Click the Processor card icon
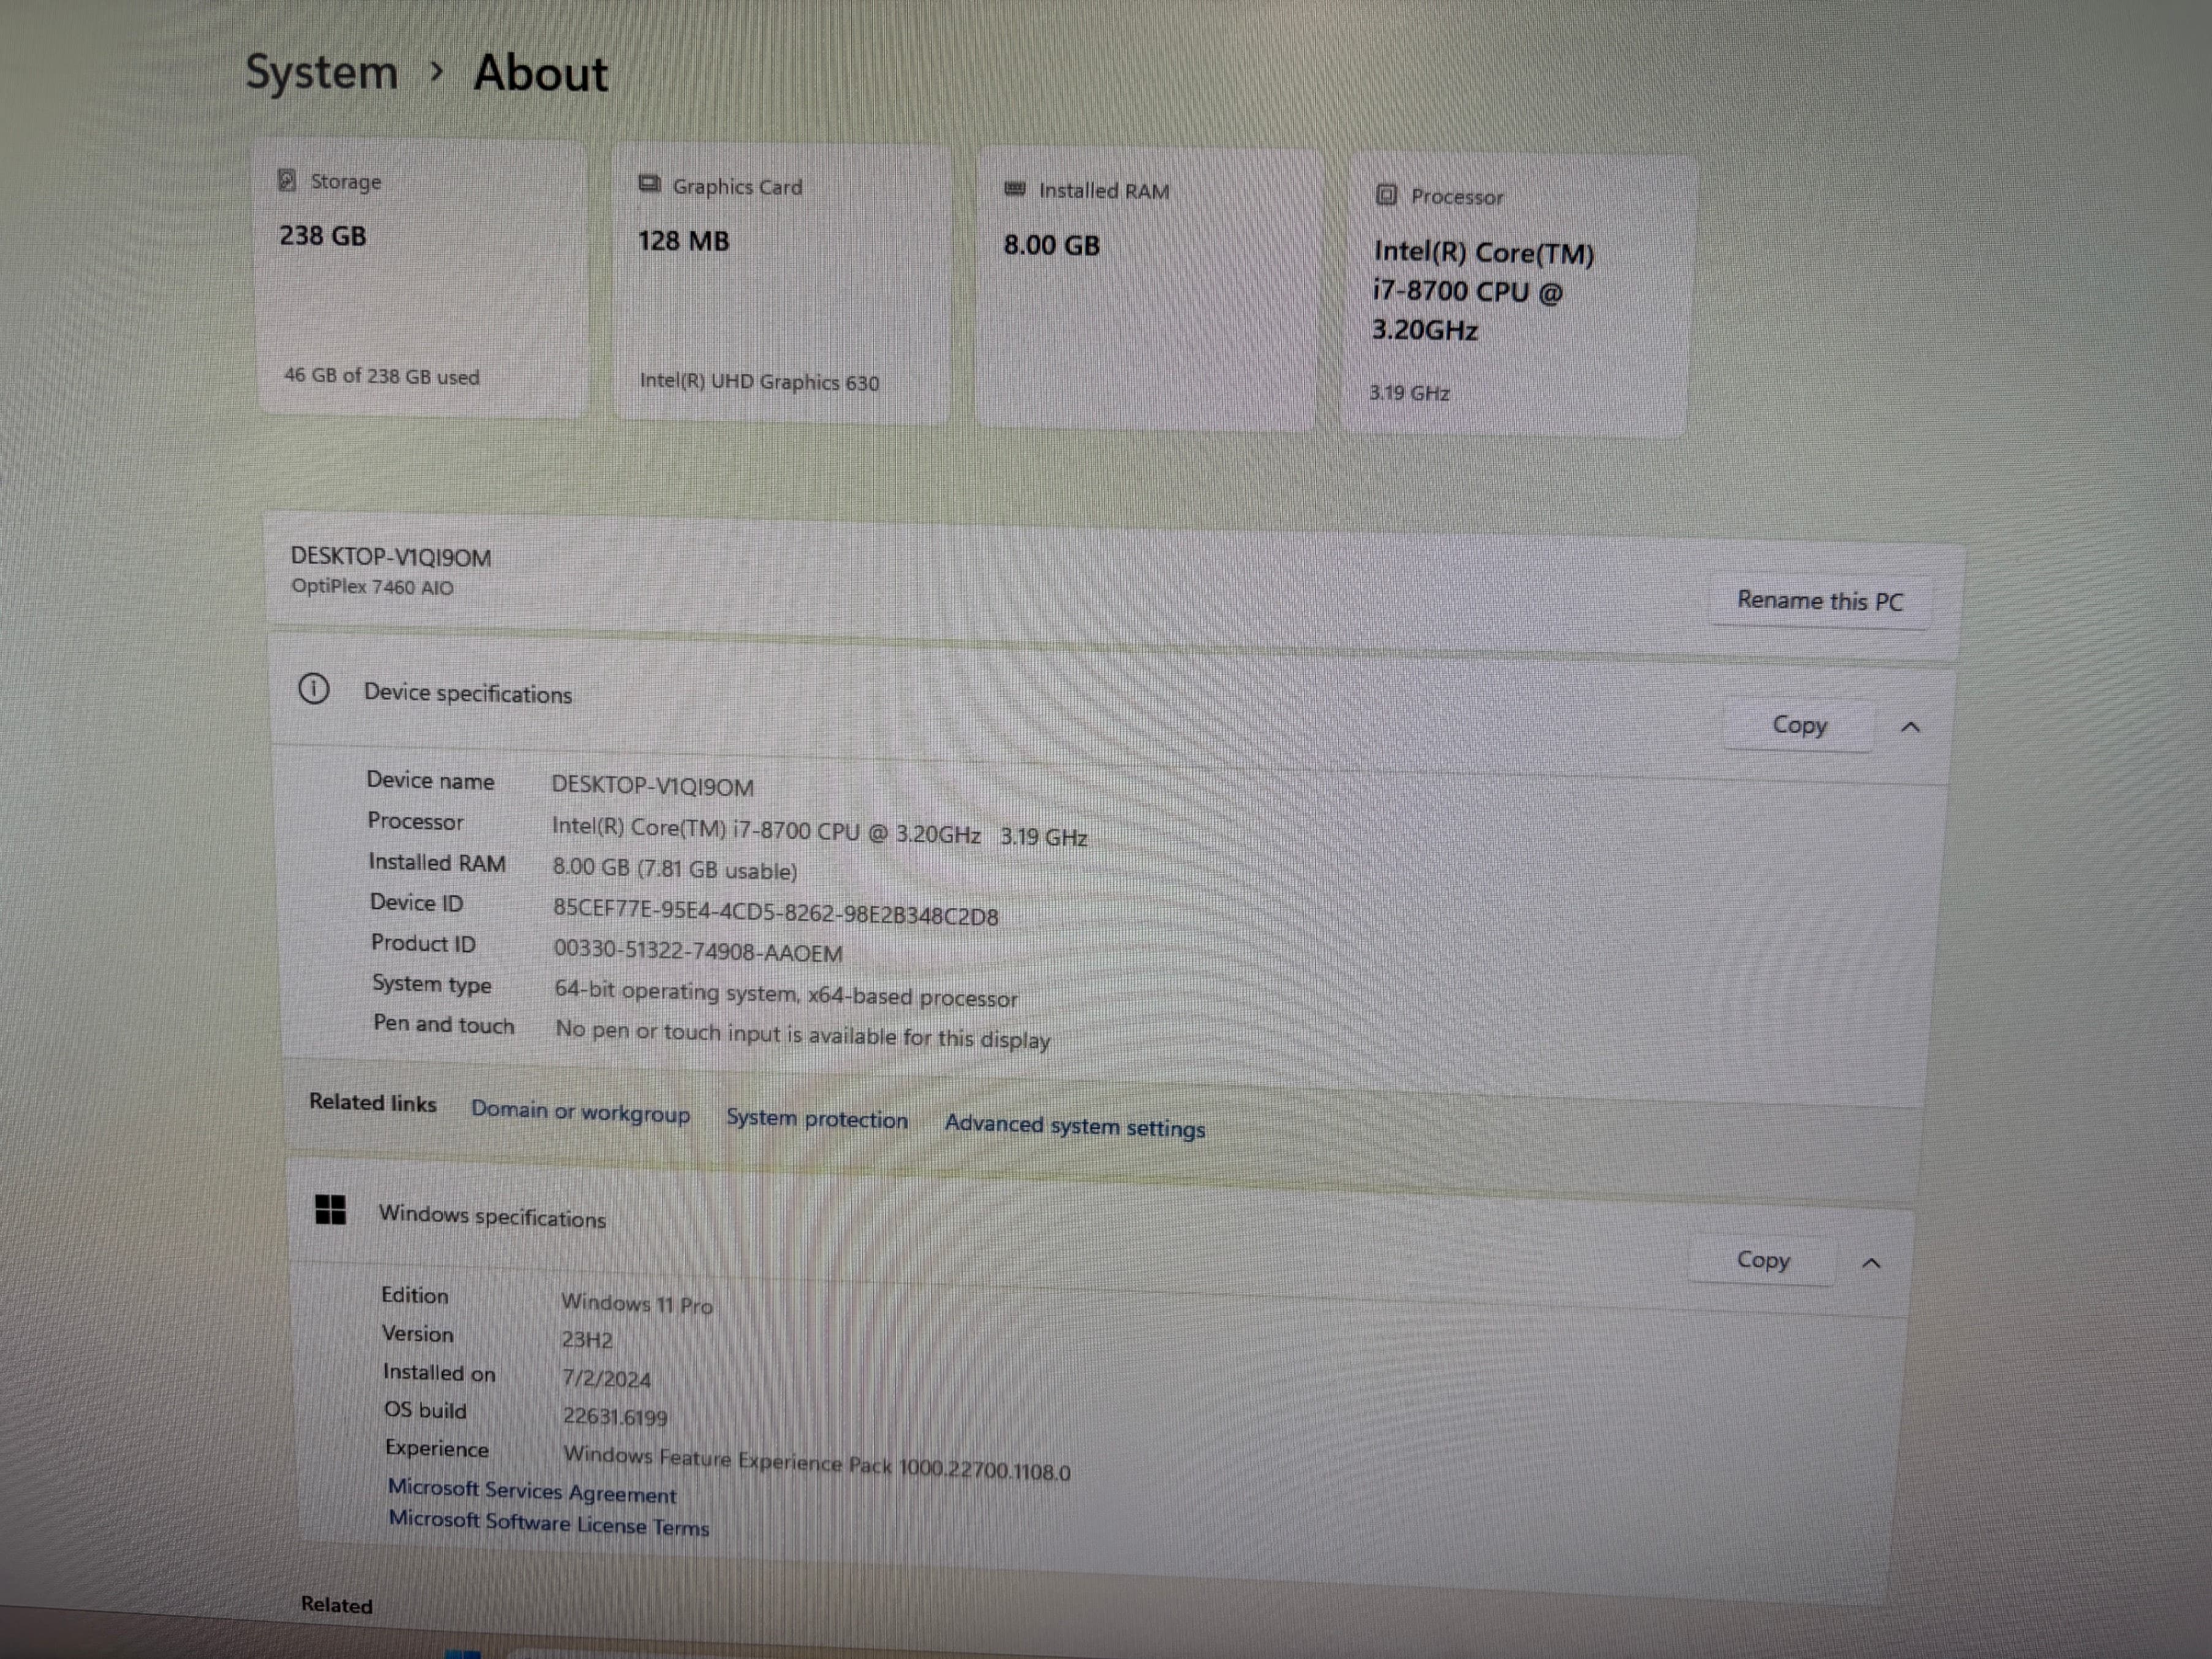The height and width of the screenshot is (1659, 2212). click(1386, 195)
